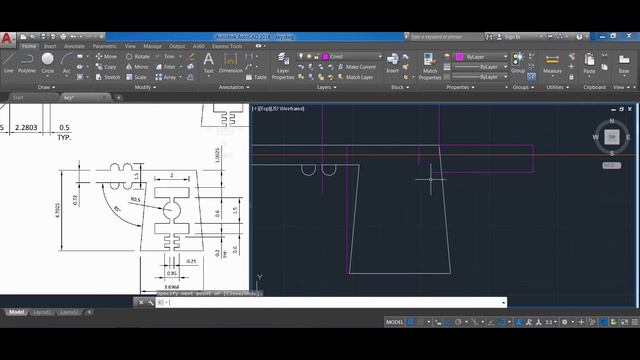640x360 pixels.
Task: Select the Arc drawing tool
Action: click(67, 63)
